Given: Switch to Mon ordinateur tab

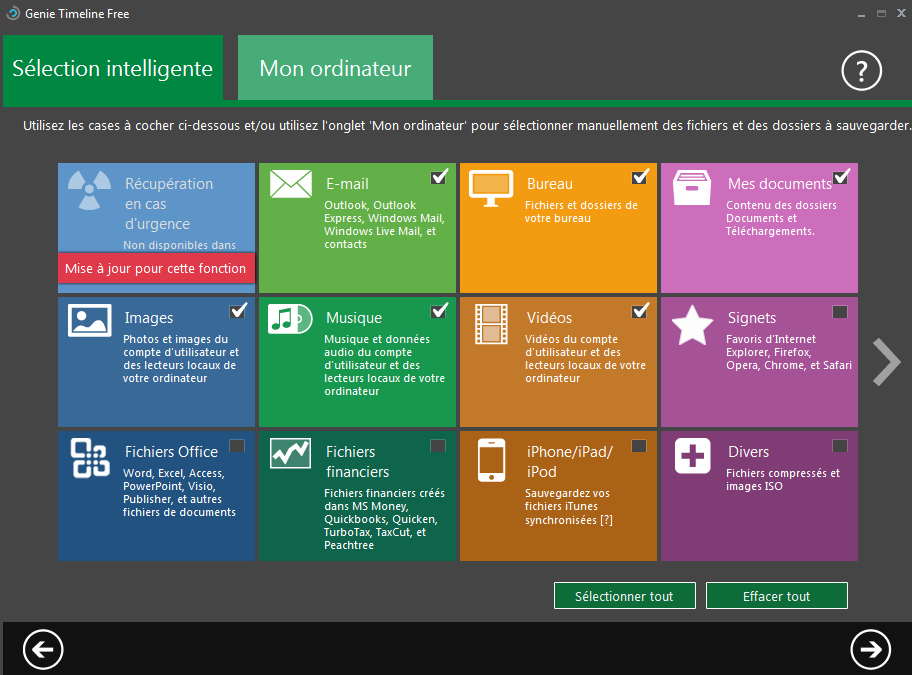Looking at the screenshot, I should pyautogui.click(x=335, y=69).
